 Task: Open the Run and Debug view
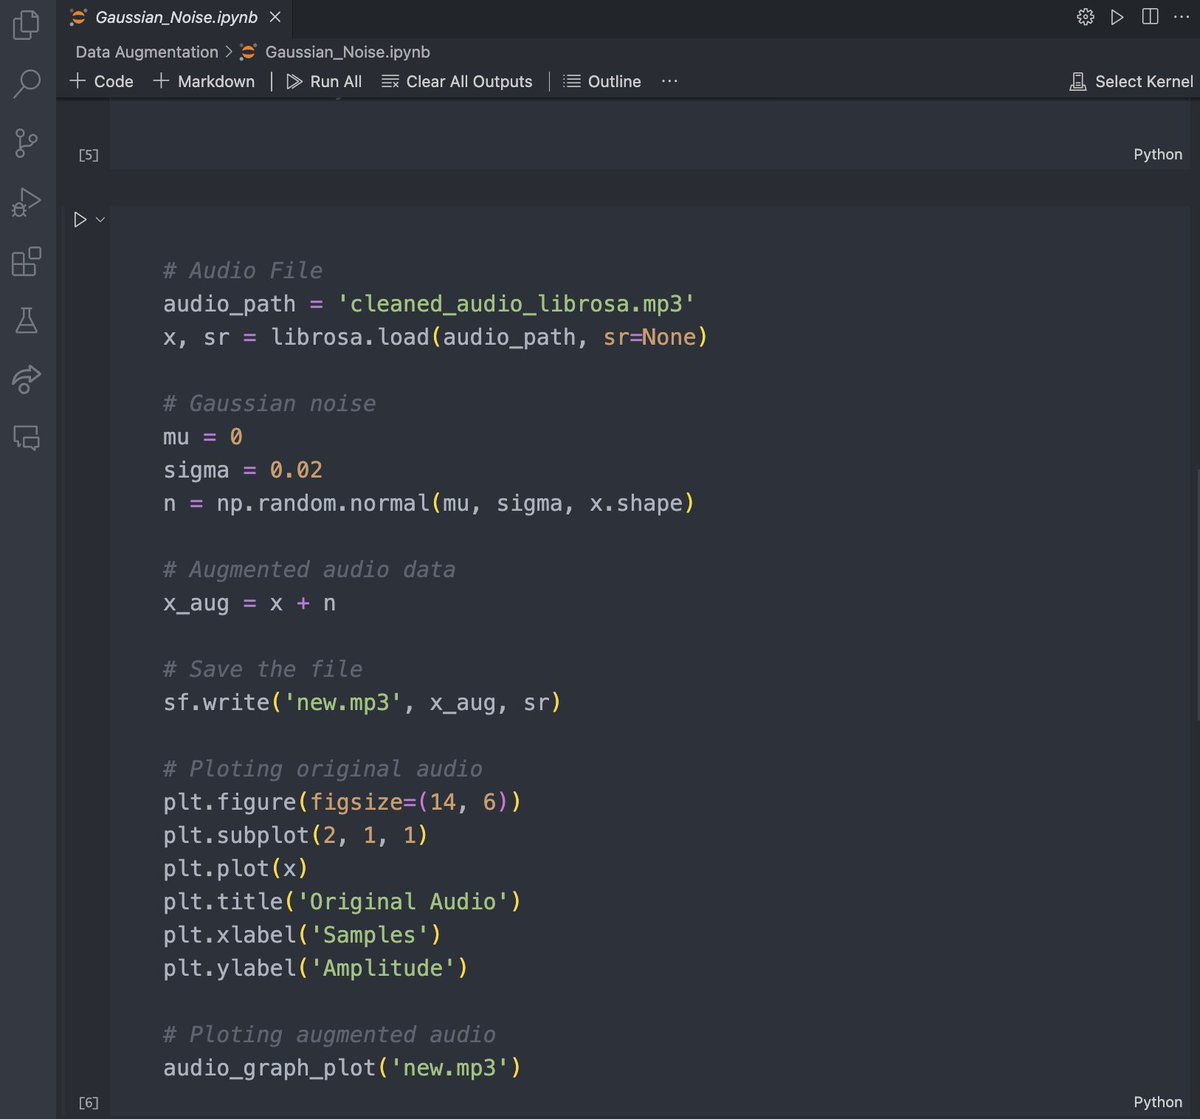coord(26,203)
